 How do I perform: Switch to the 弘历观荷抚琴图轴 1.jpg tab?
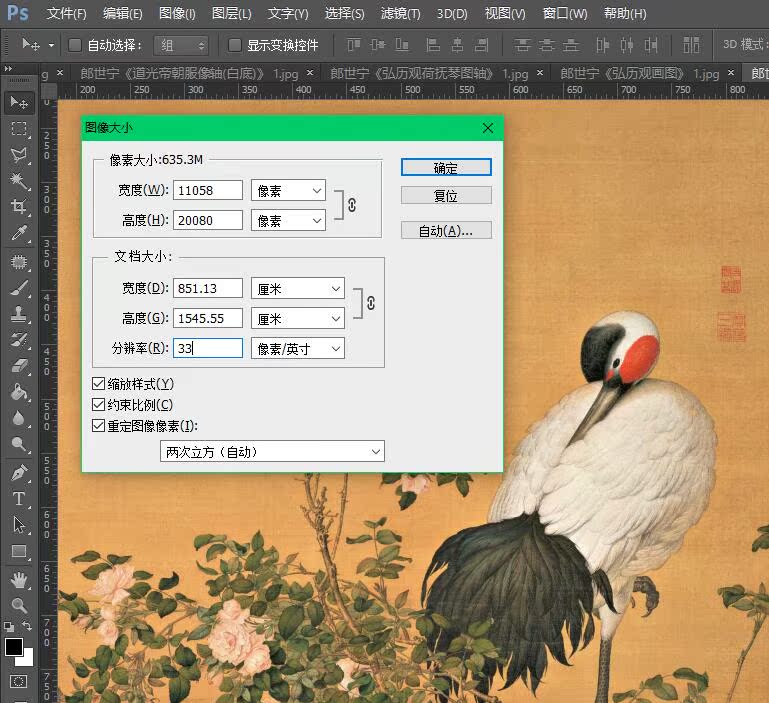pos(429,74)
